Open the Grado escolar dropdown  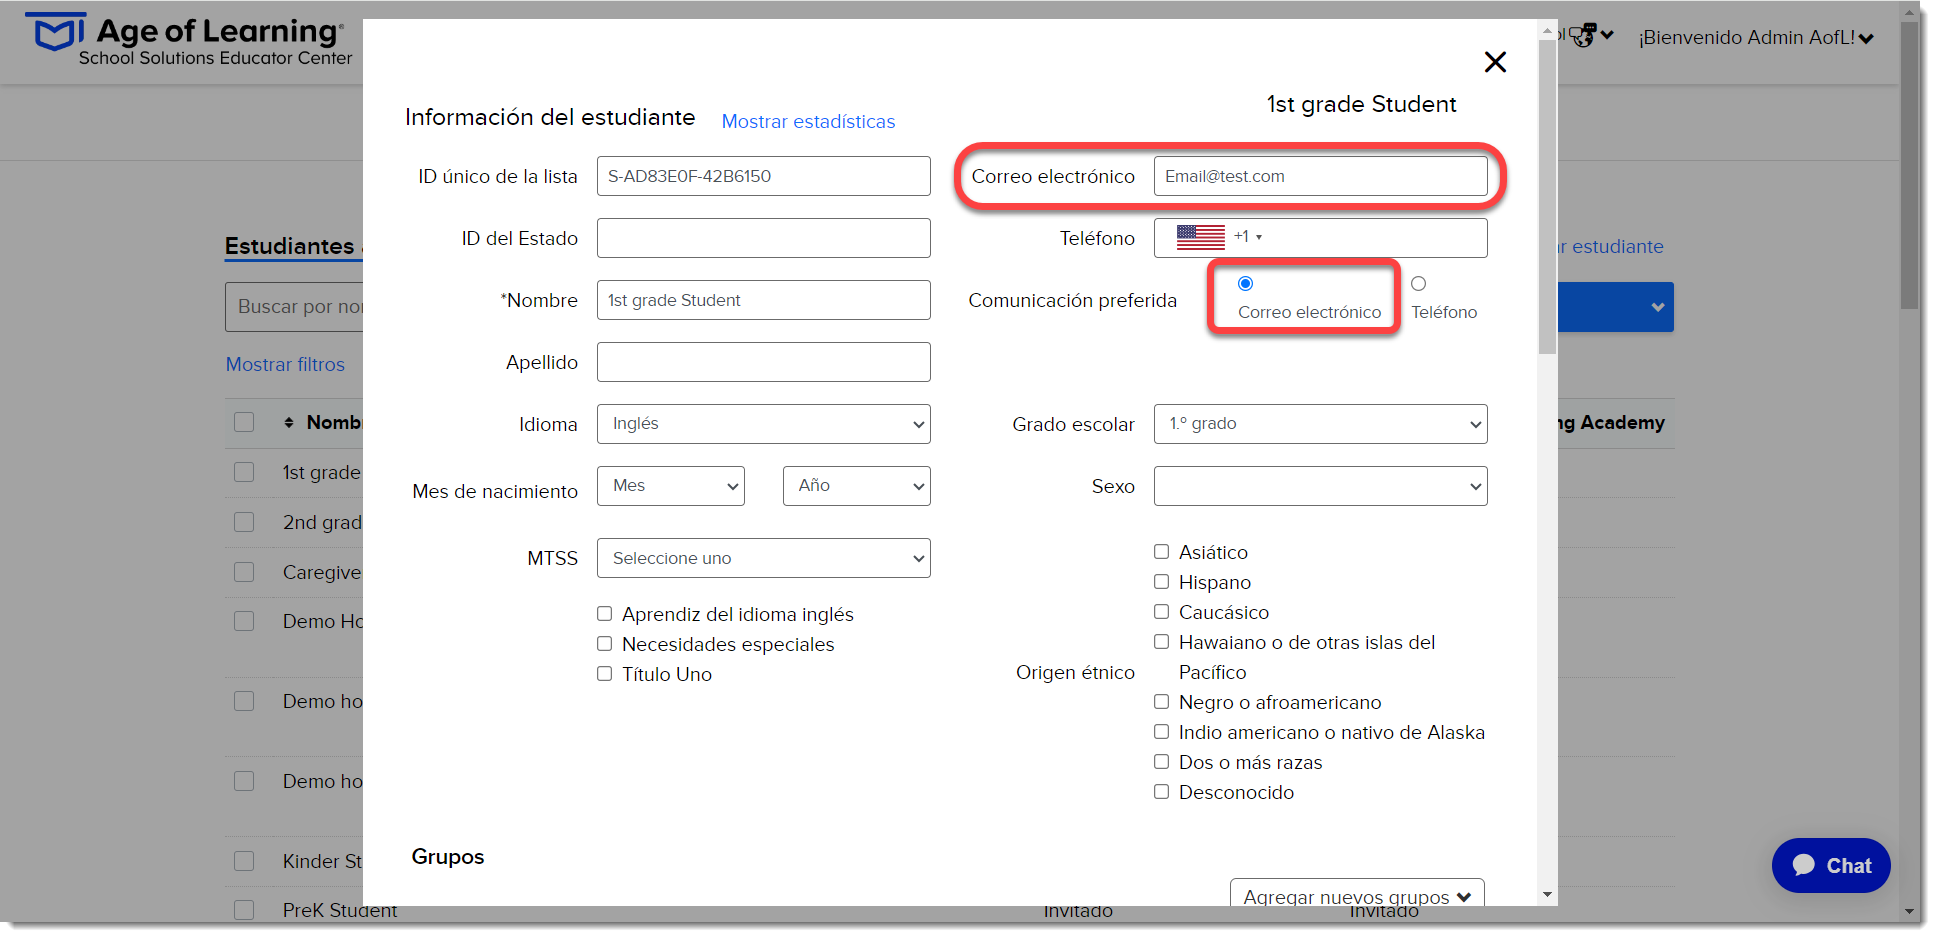point(1321,424)
